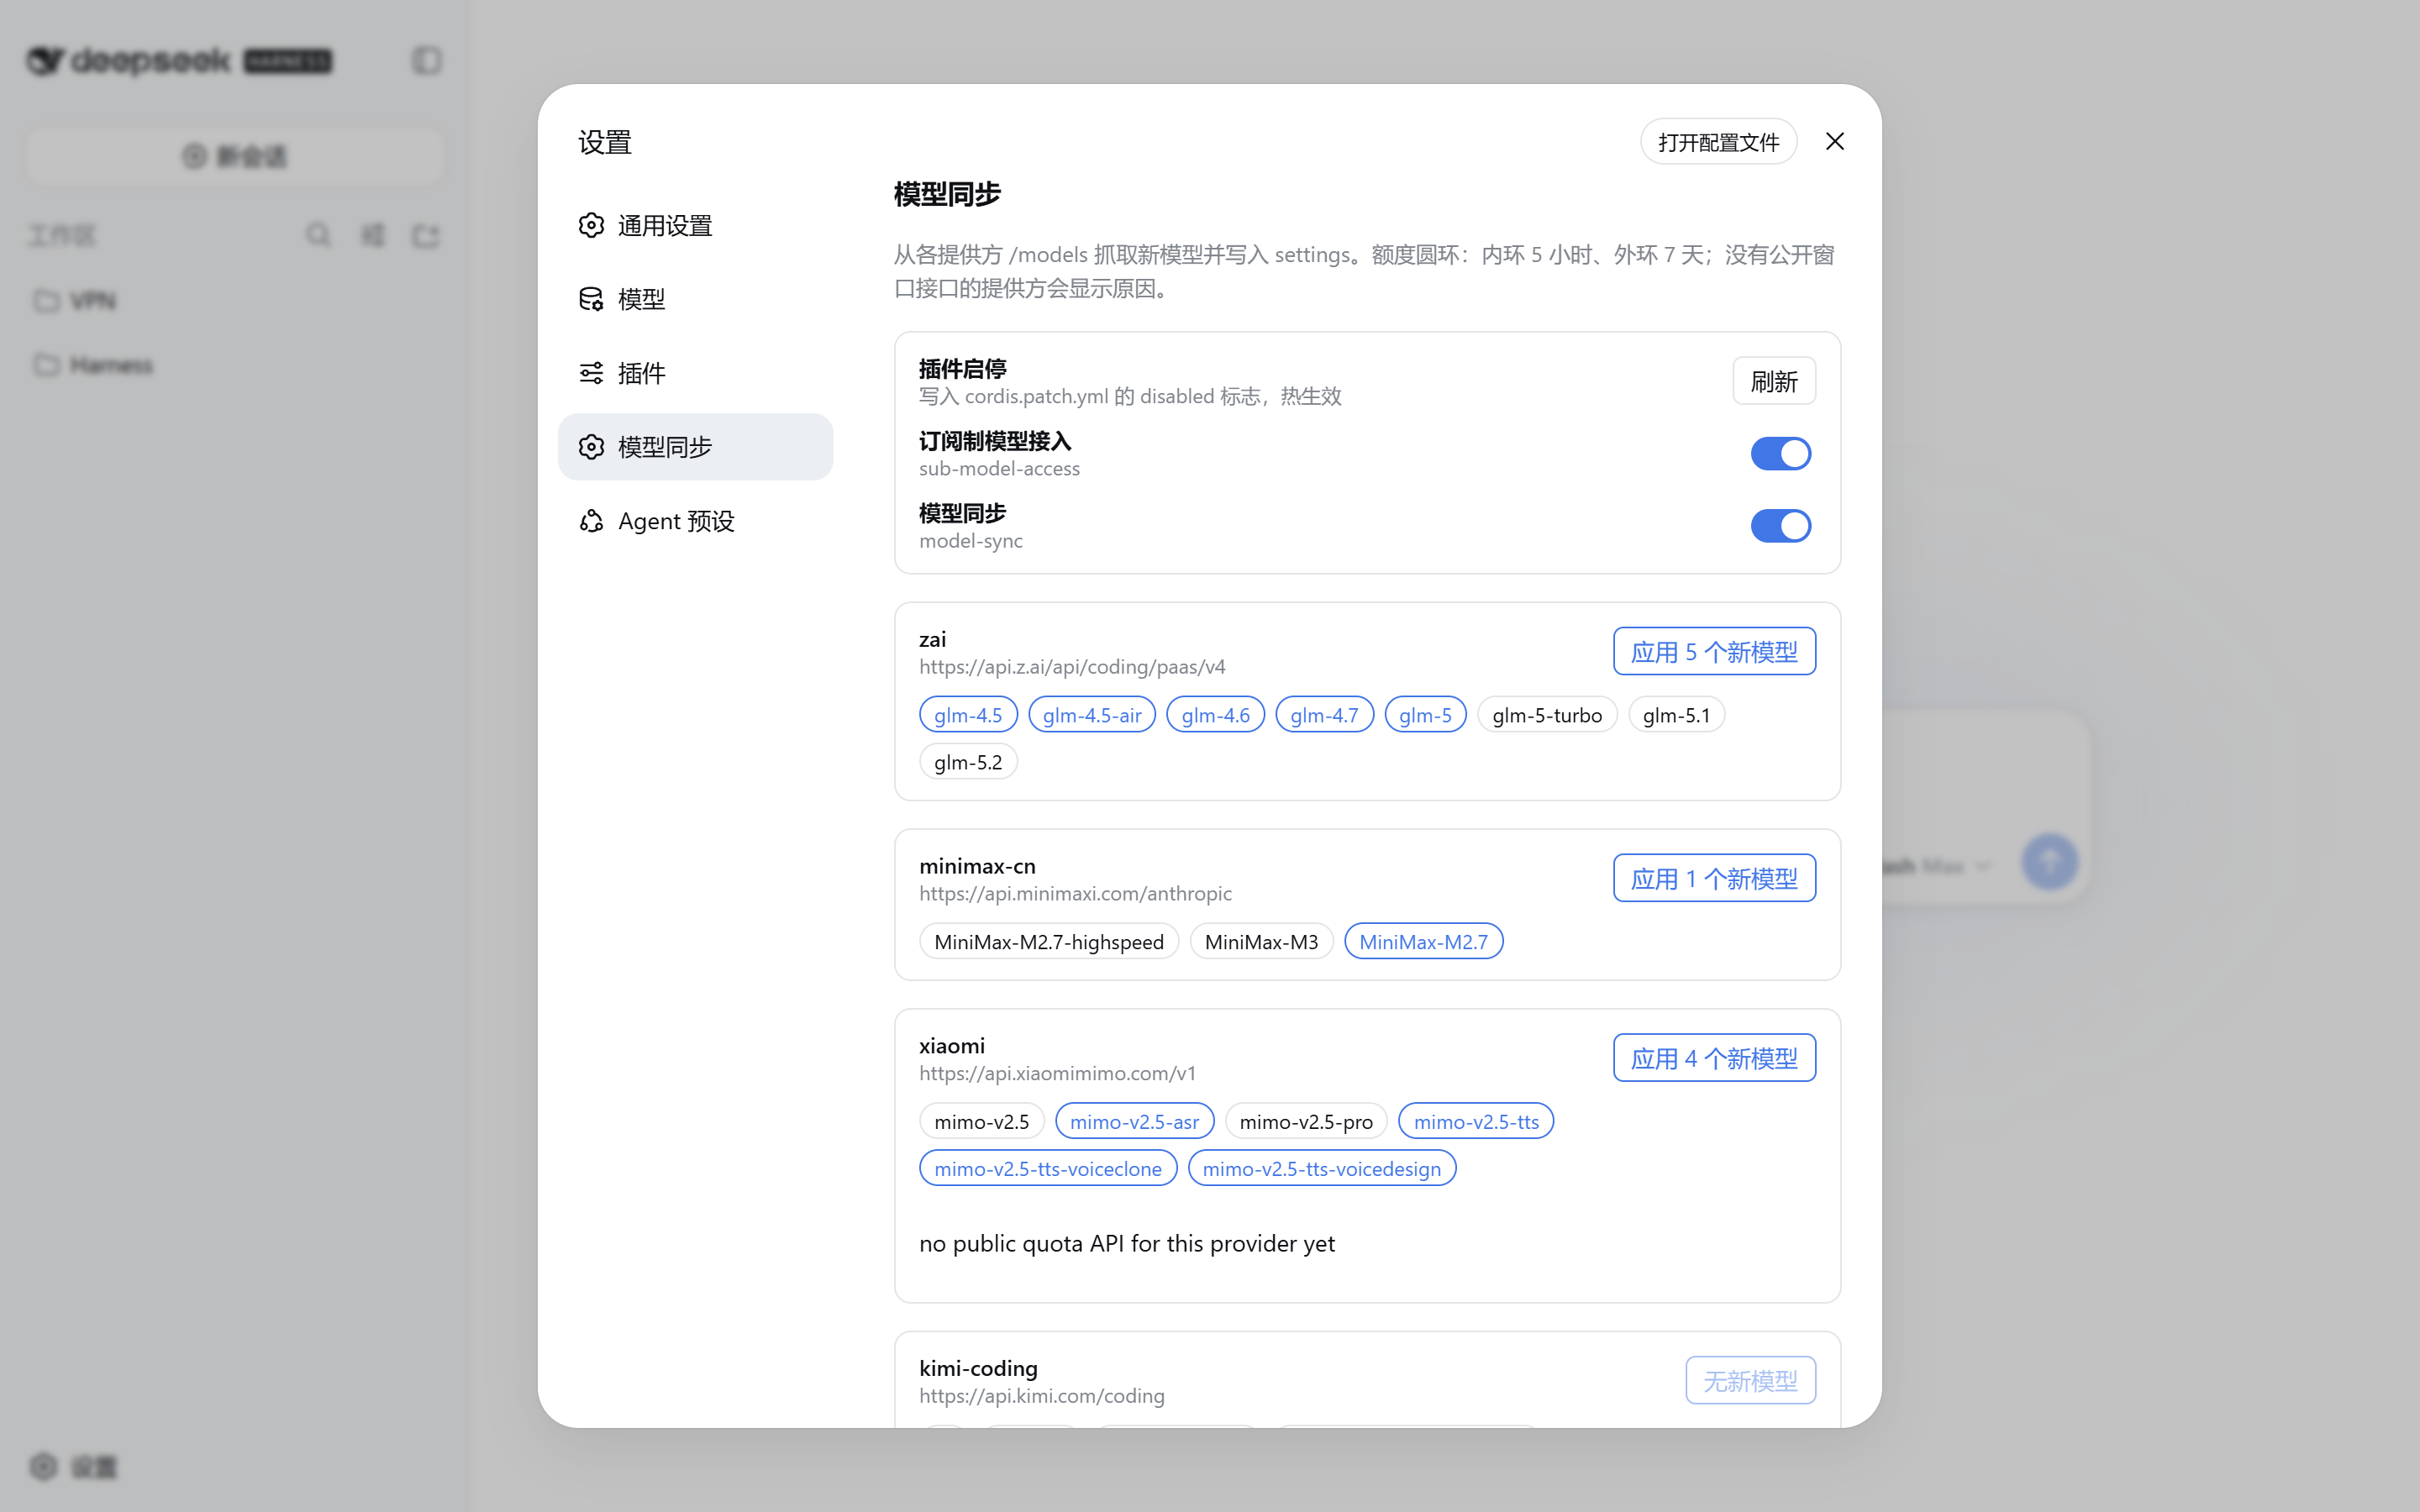Click 新会话 button in the background window
Viewport: 2420px width, 1512px height.
(x=235, y=156)
